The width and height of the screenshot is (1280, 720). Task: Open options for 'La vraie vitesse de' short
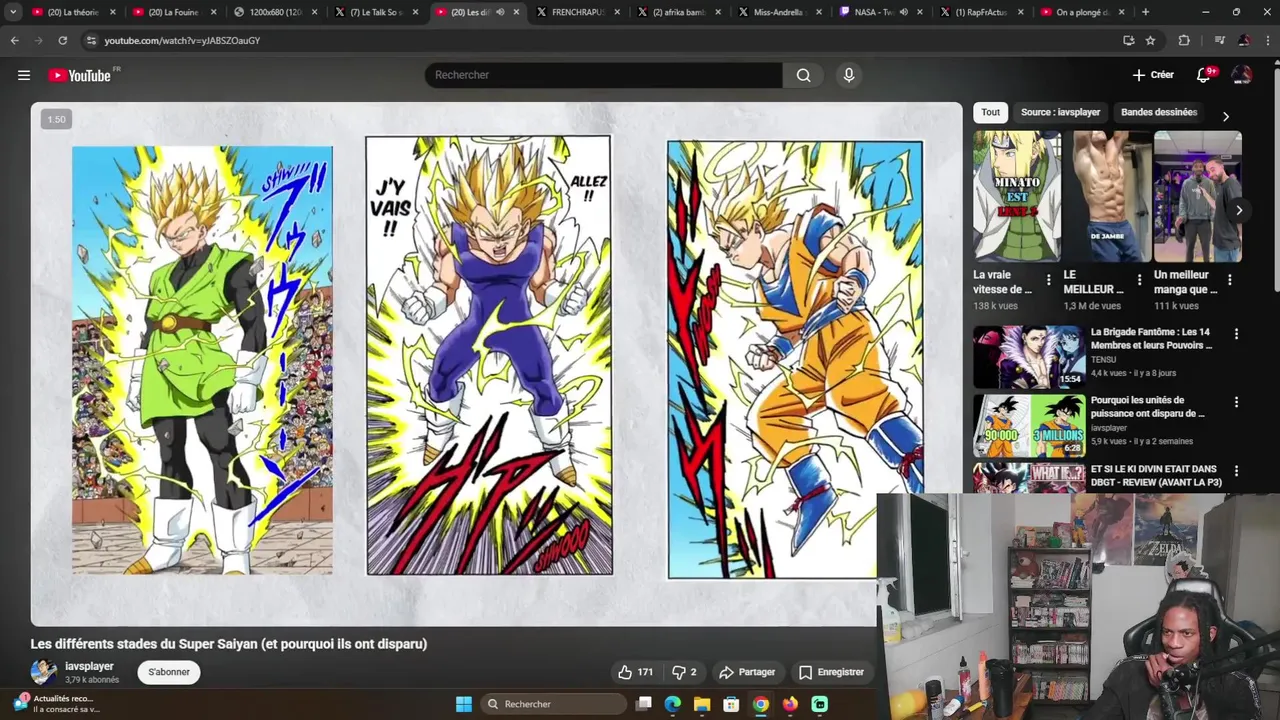1048,280
